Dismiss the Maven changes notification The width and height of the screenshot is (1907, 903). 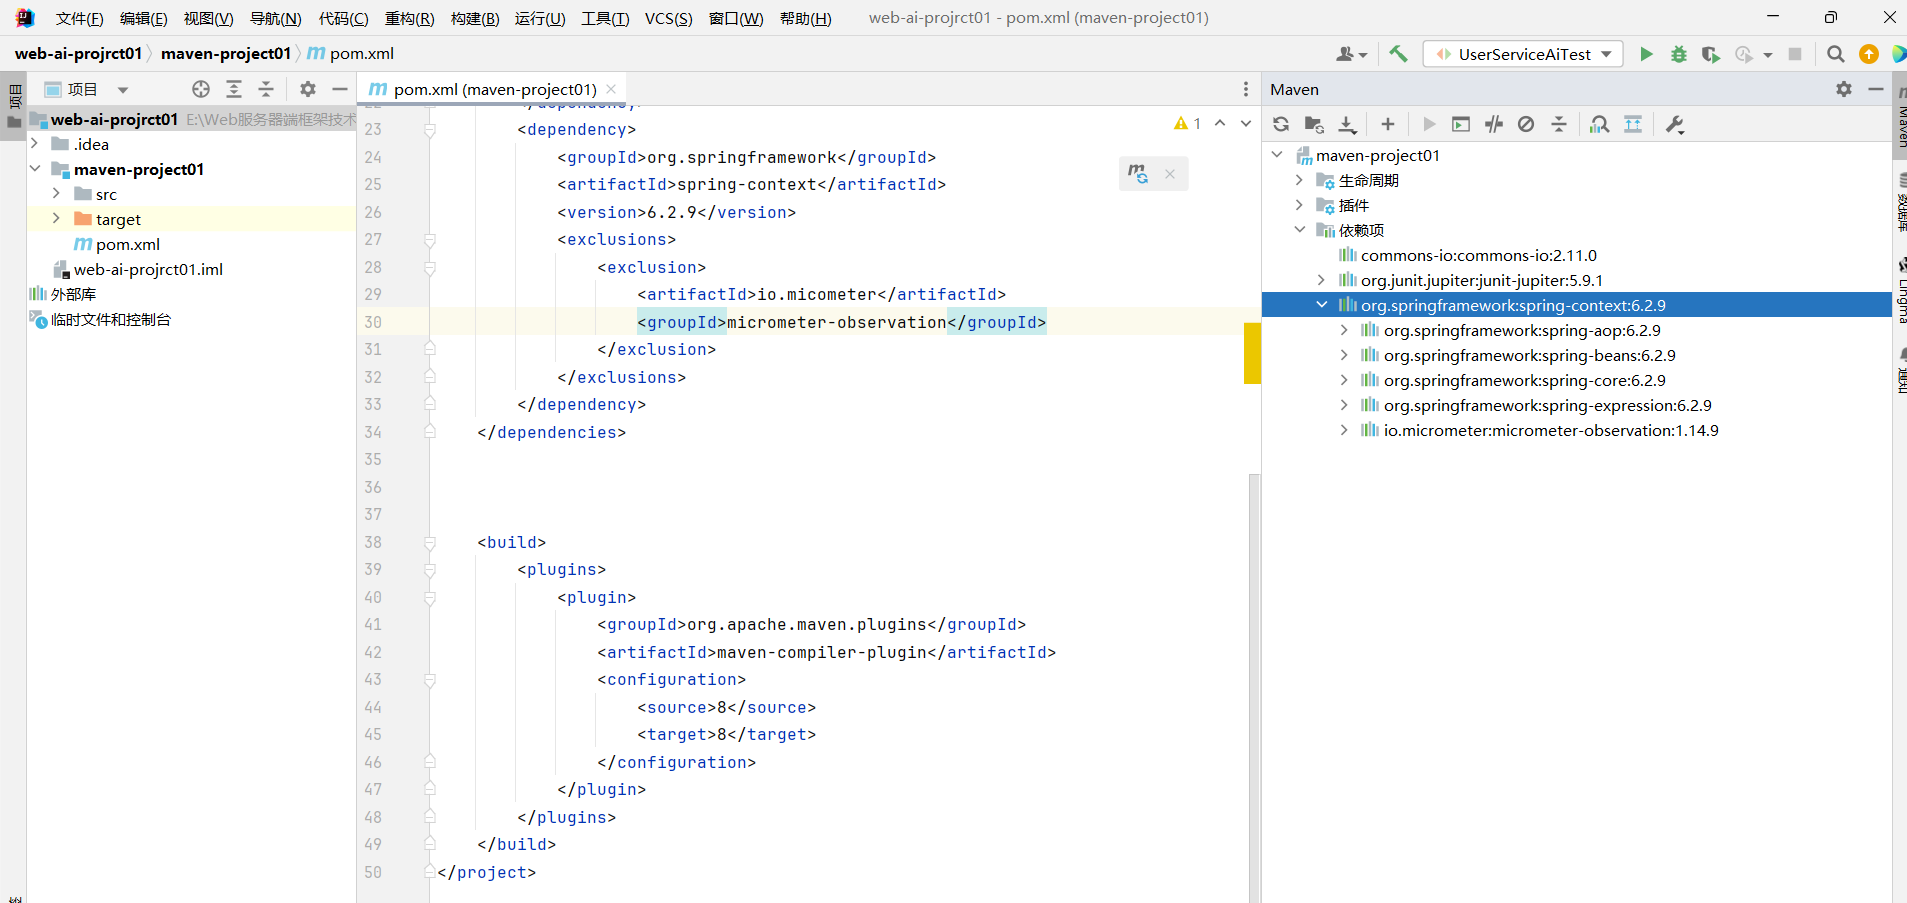pos(1170,173)
